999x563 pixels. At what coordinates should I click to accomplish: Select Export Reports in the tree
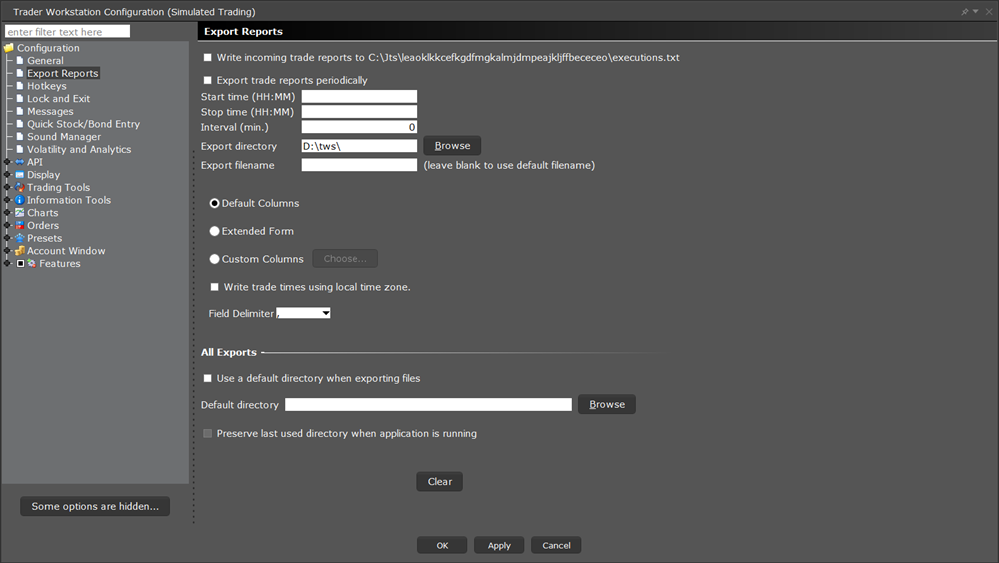click(63, 73)
